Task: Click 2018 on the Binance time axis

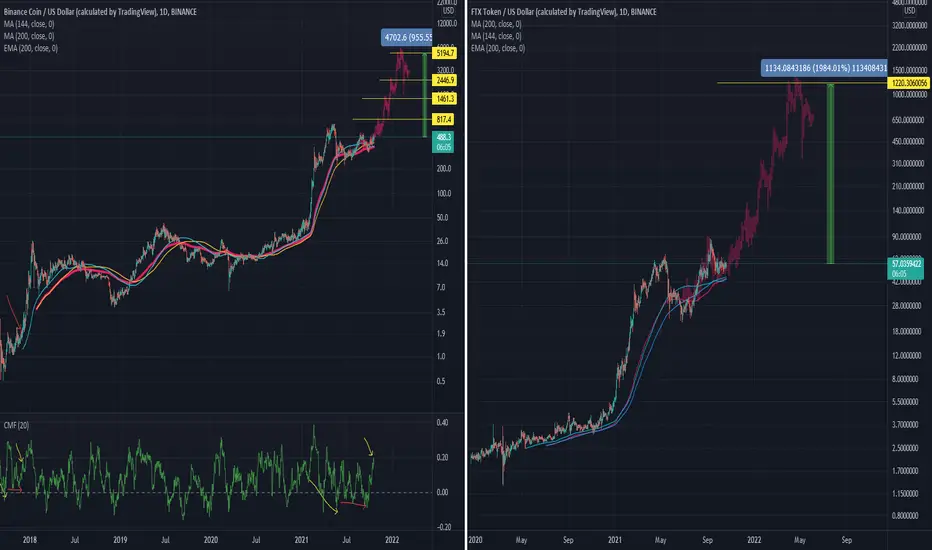Action: 30,540
